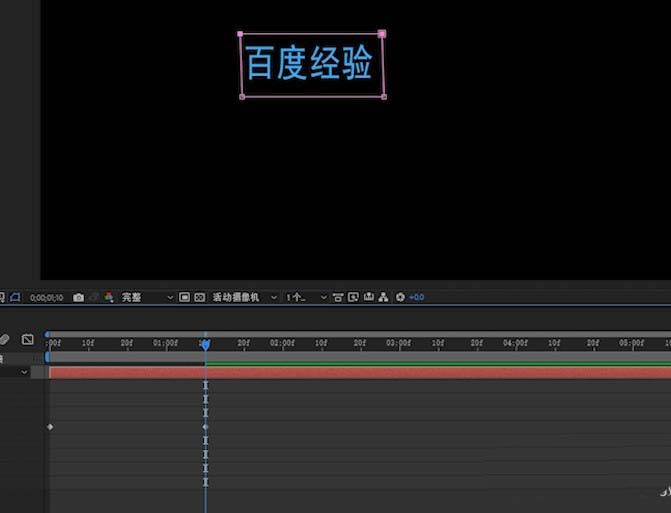Click the blue work area start handle
This screenshot has height=513, width=671.
(x=47, y=357)
